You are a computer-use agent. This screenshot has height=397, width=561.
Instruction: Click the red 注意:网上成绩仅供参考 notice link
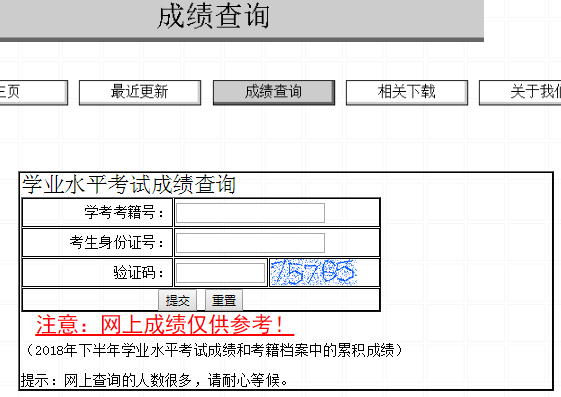coord(165,325)
